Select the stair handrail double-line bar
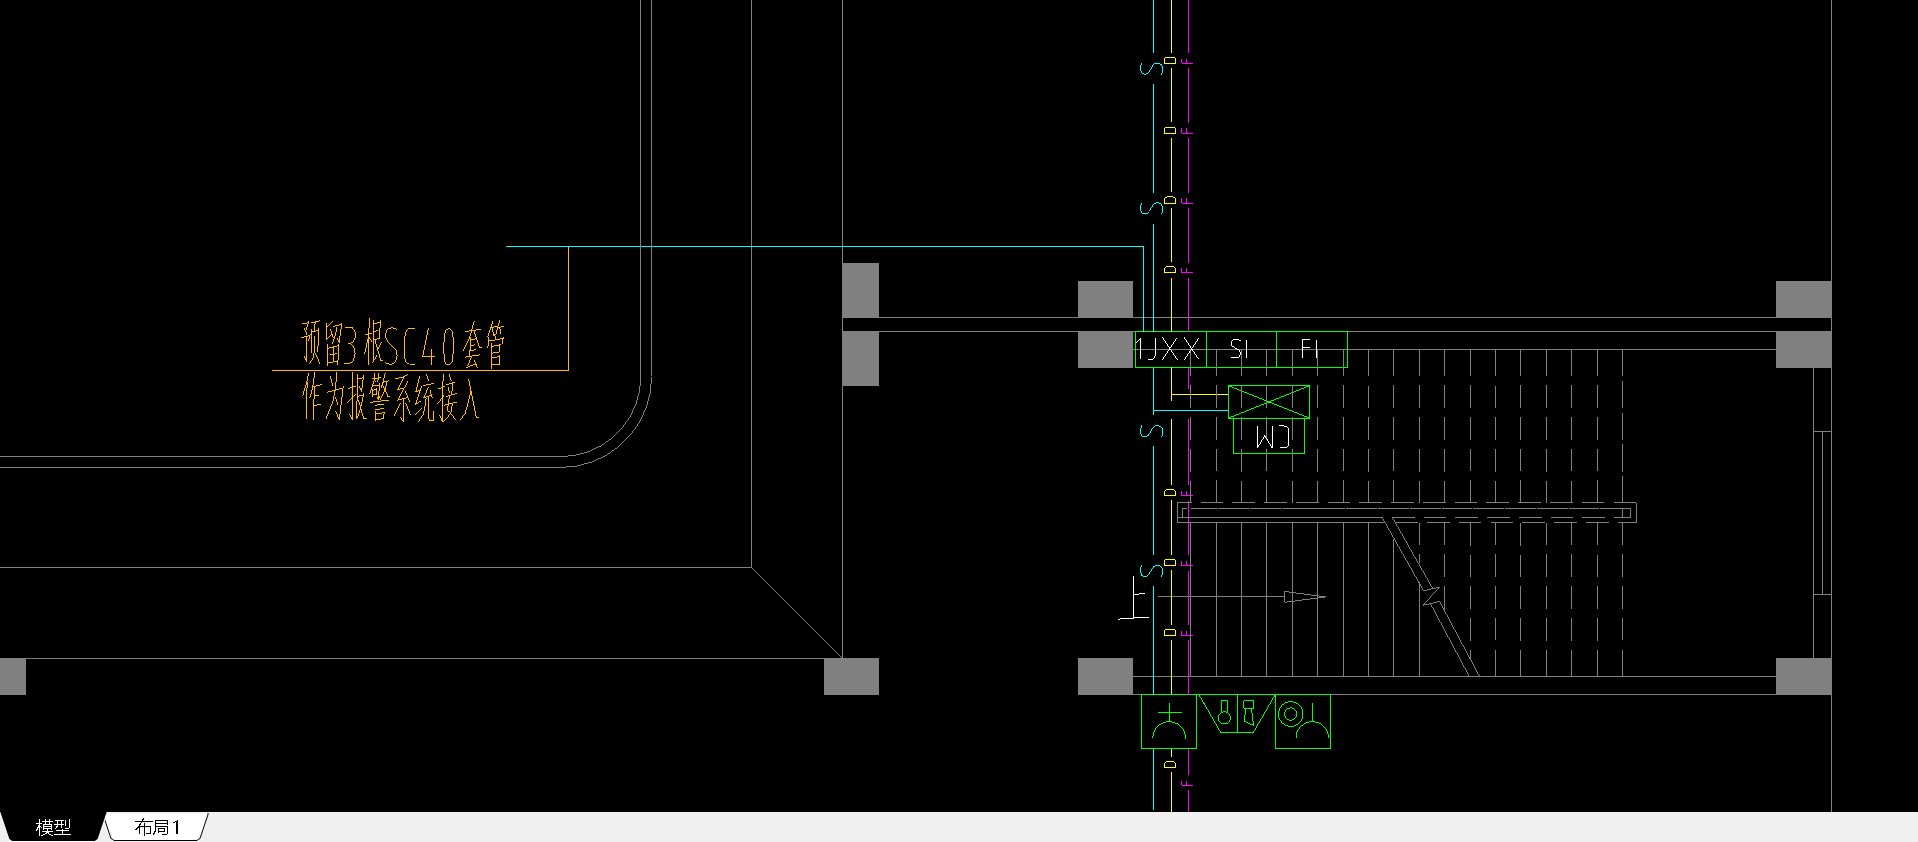Image resolution: width=1918 pixels, height=842 pixels. click(1406, 513)
